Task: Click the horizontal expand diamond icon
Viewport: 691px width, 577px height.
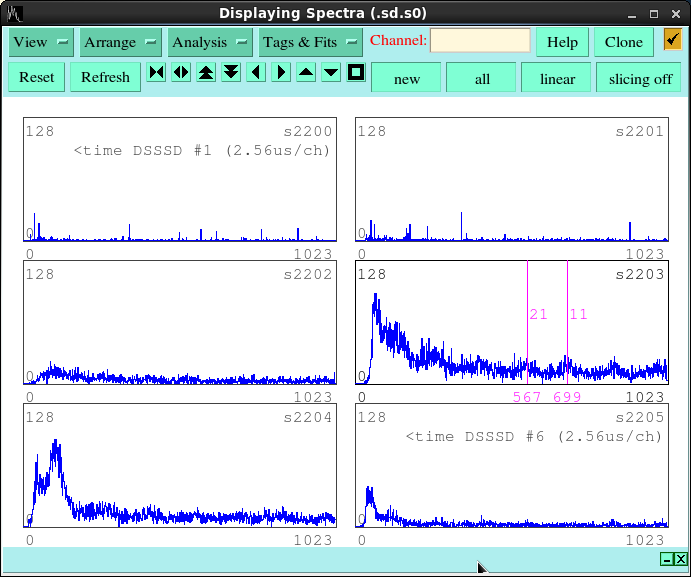Action: (x=181, y=72)
